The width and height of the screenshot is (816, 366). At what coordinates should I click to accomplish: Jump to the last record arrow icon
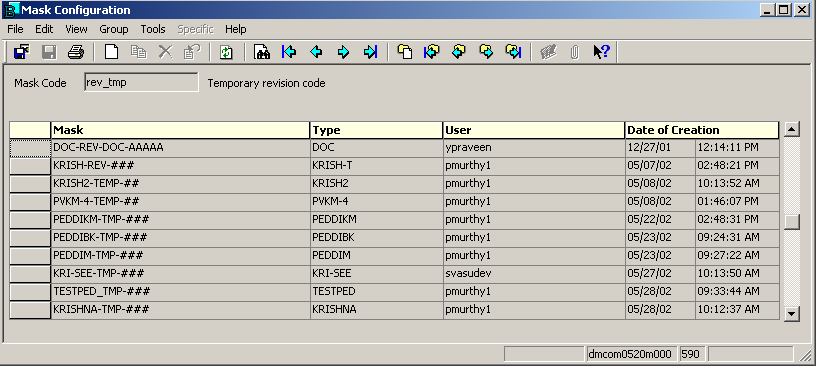[371, 52]
